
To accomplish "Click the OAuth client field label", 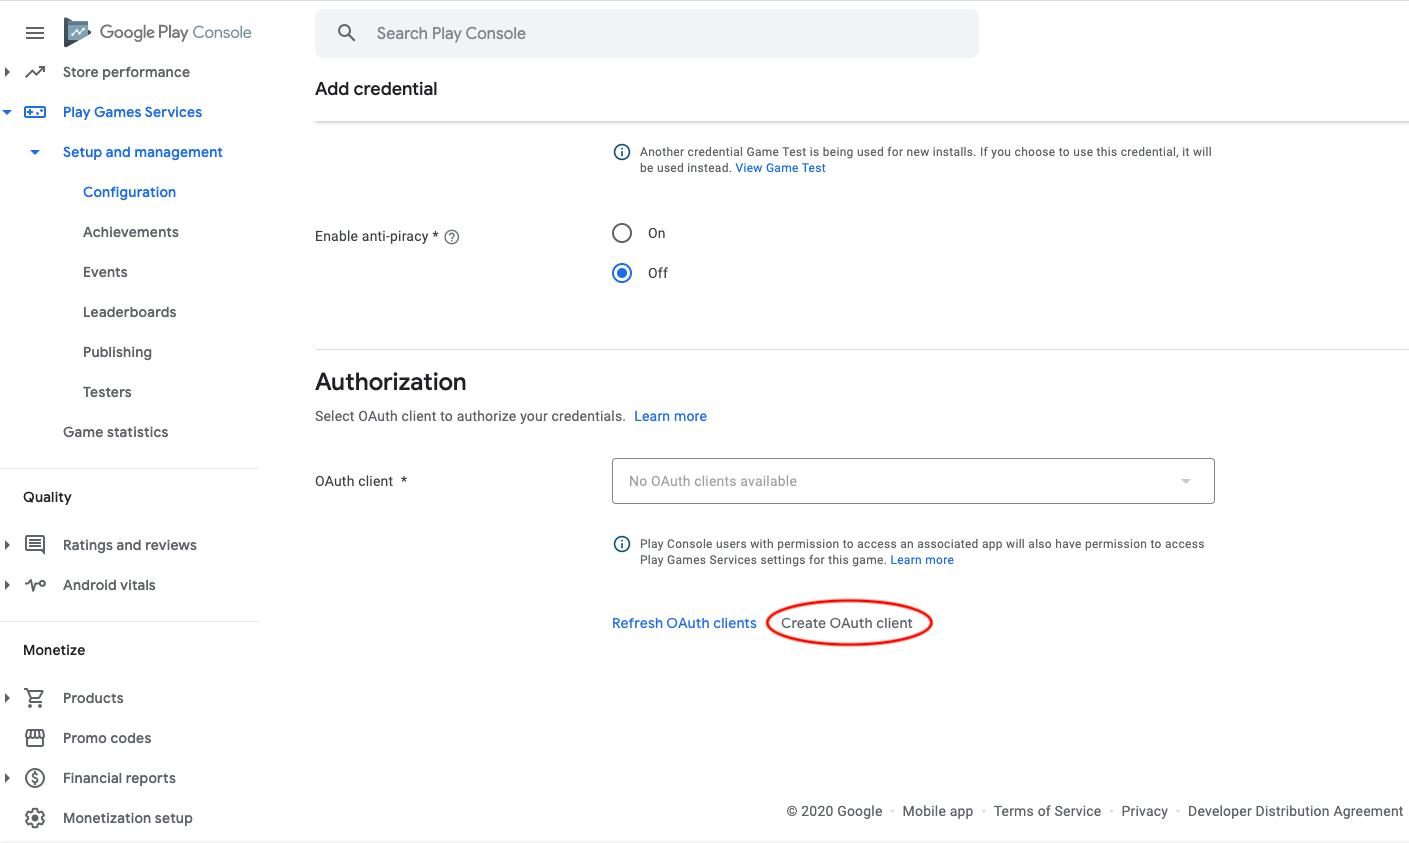I will click(x=360, y=481).
